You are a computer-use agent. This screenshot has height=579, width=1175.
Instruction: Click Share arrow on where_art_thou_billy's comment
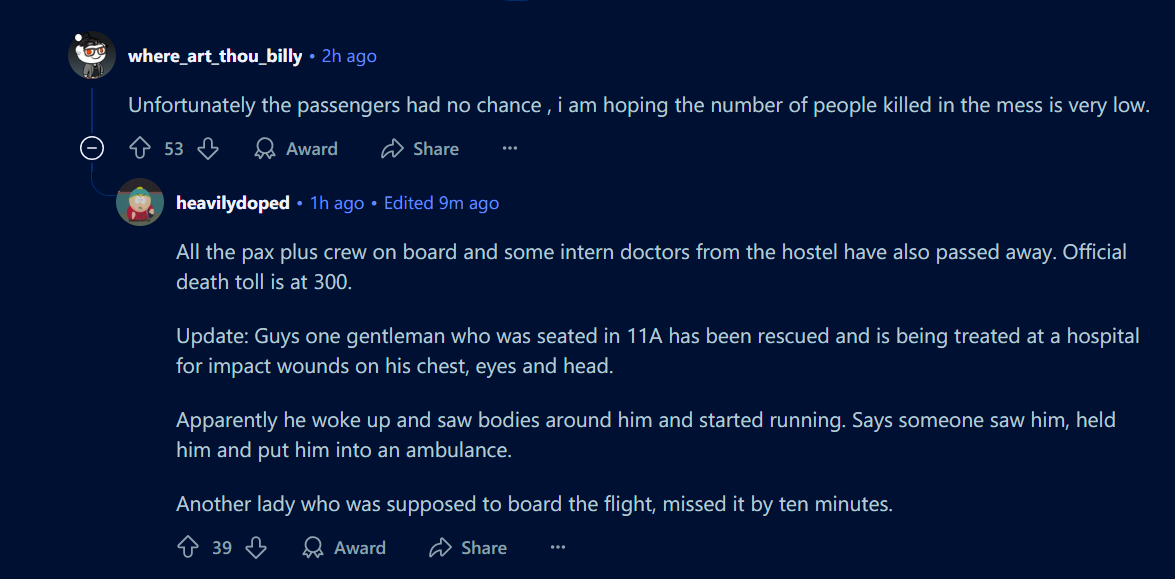(x=392, y=149)
